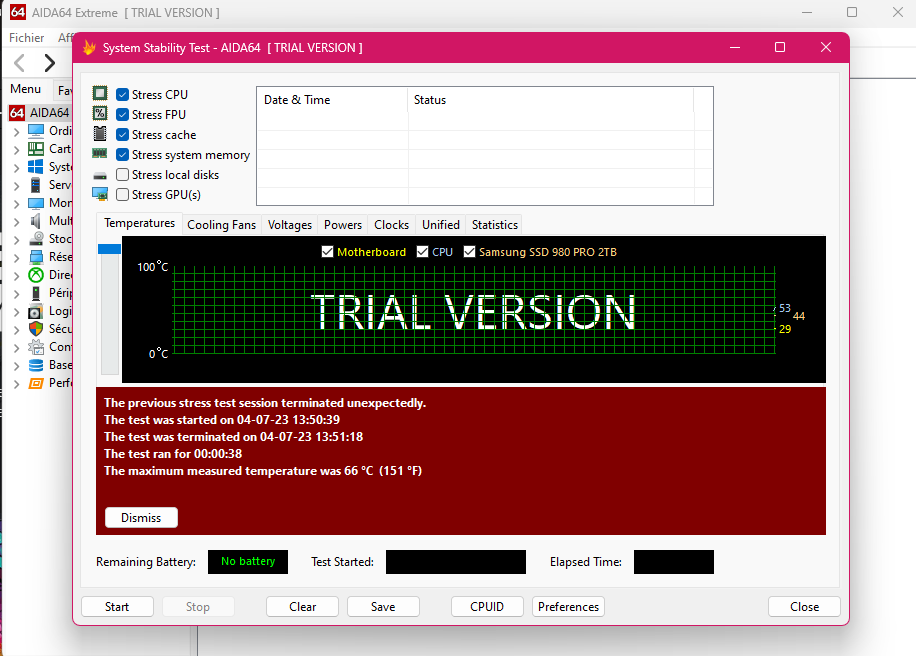Switch to the Unified tab
The width and height of the screenshot is (916, 656).
coord(440,225)
